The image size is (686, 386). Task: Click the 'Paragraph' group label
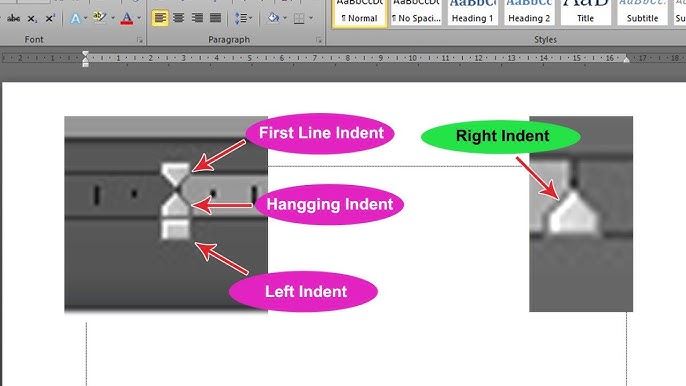229,39
